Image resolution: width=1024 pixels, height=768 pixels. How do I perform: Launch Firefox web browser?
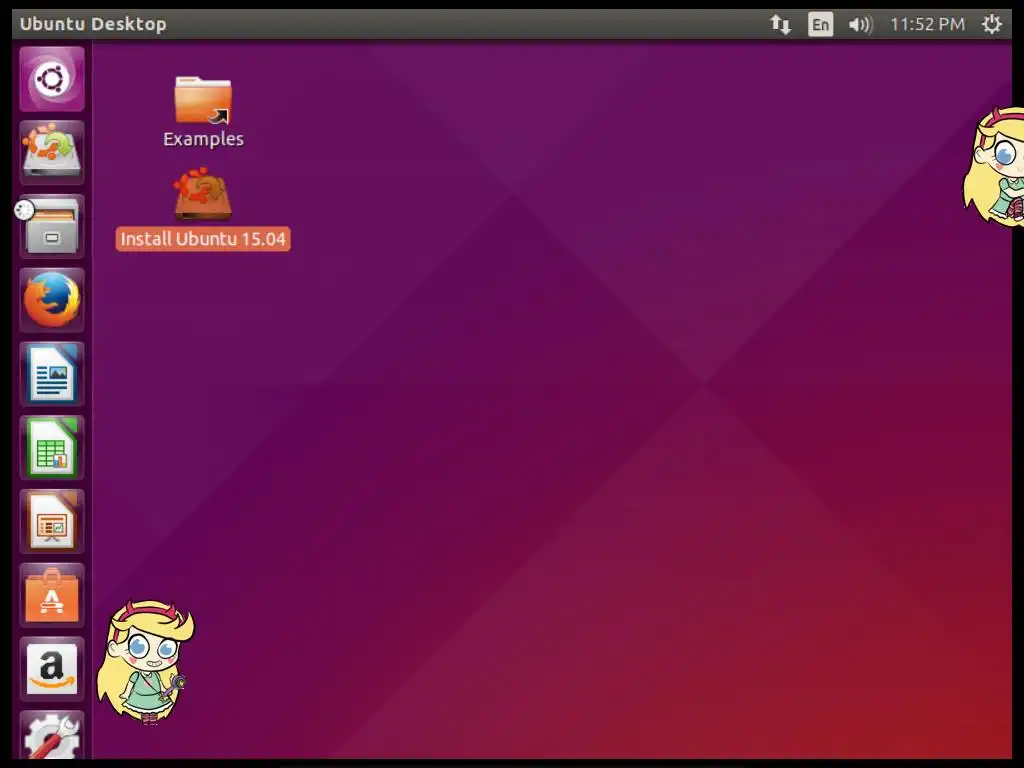click(52, 300)
